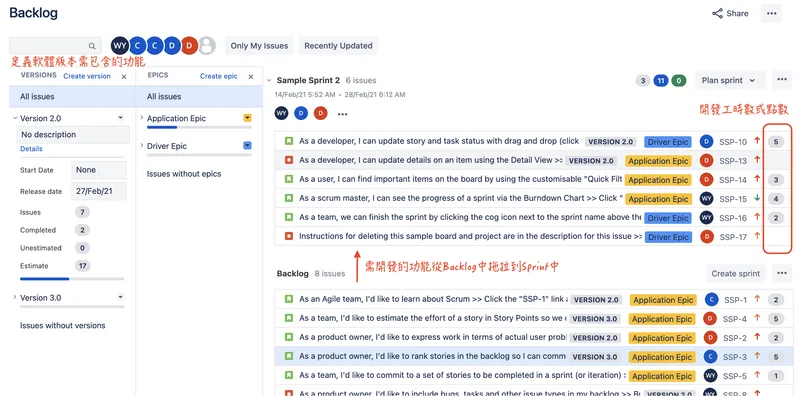
Task: Click the assignee avatar on SSP-15
Action: (706, 198)
